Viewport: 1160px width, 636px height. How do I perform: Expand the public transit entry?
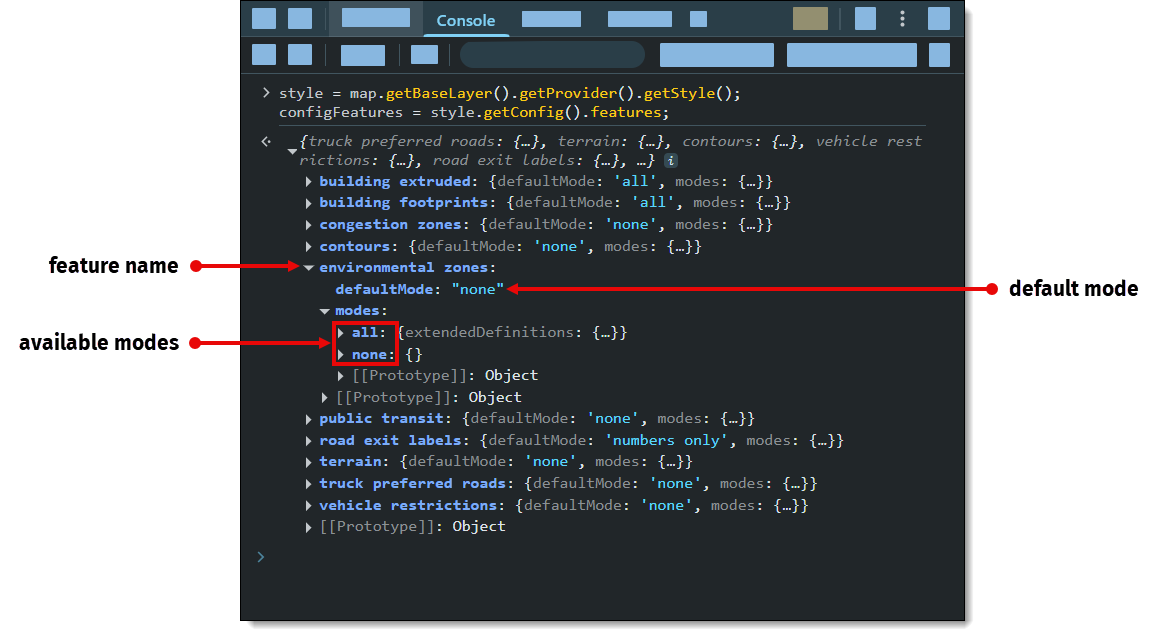coord(308,419)
